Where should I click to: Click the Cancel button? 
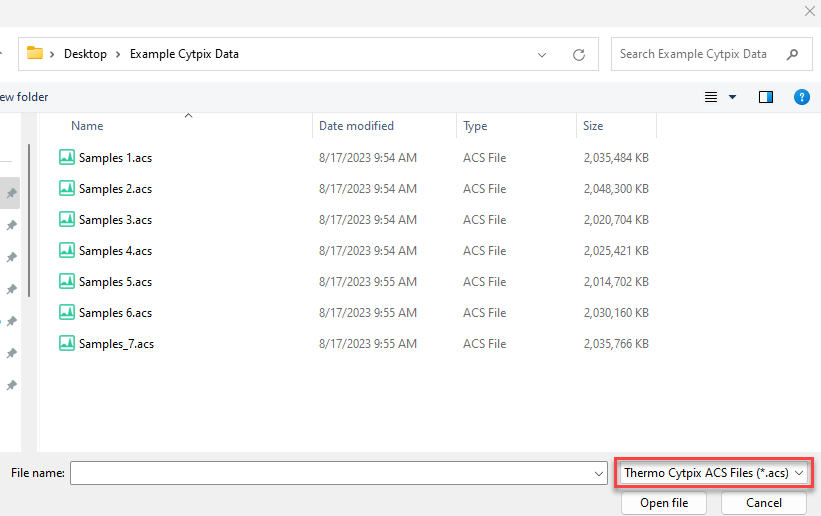[x=763, y=503]
